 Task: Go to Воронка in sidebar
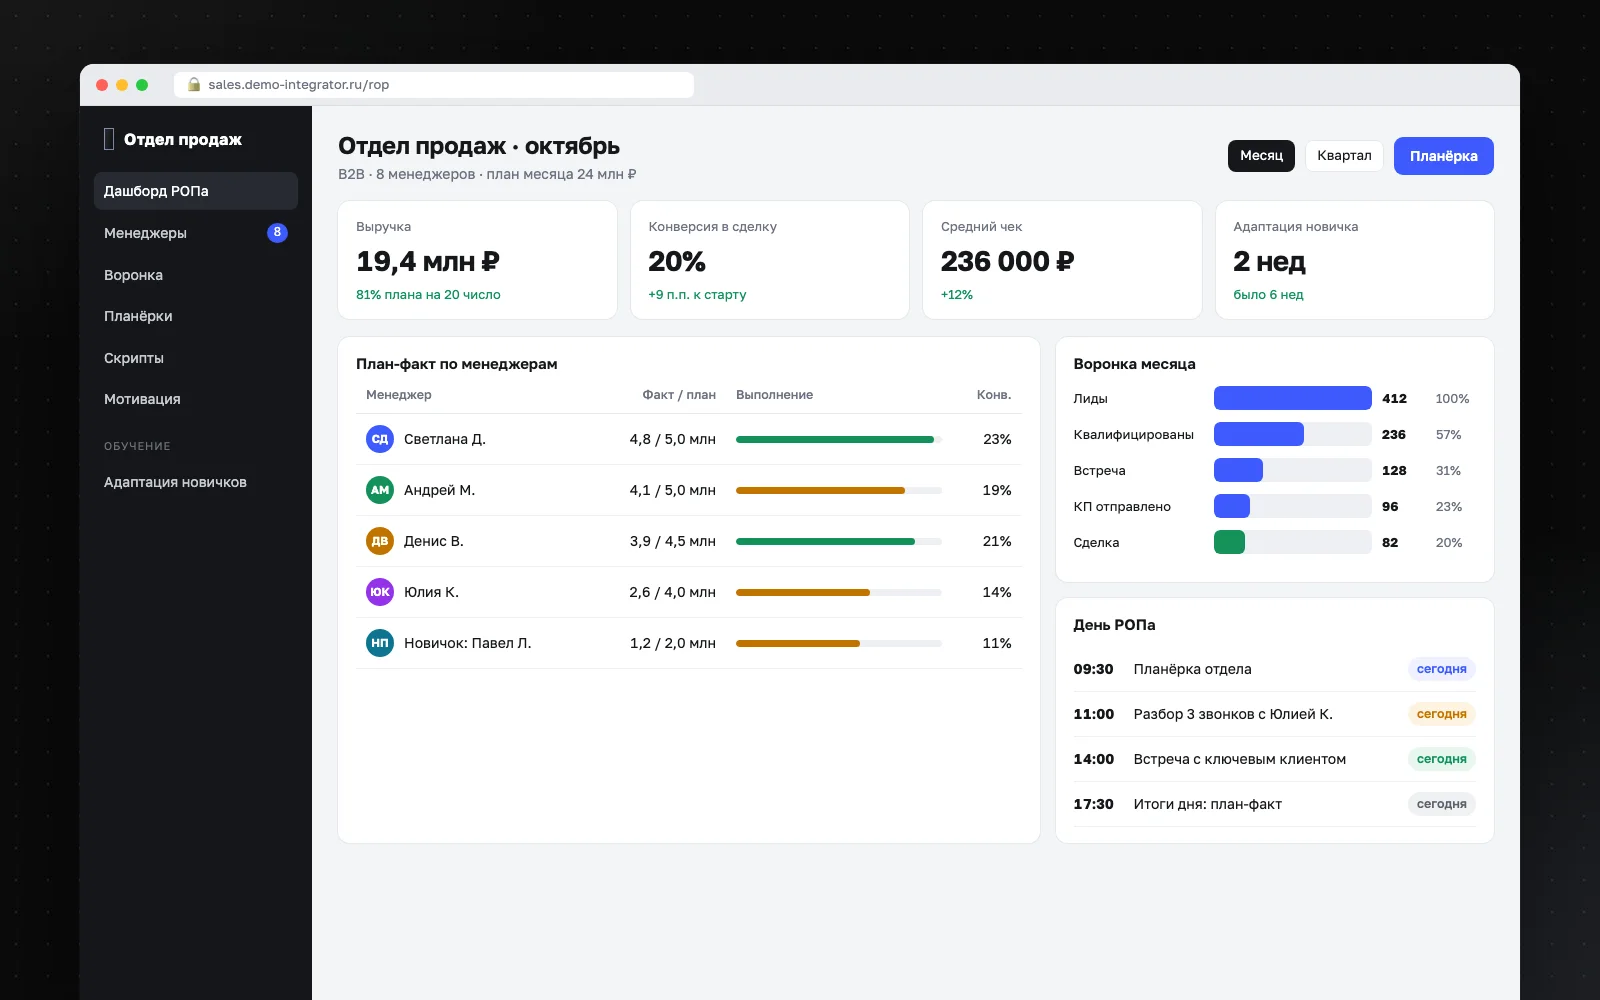[x=196, y=275]
